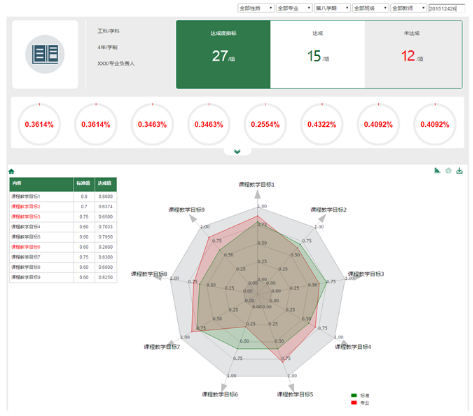The image size is (473, 416).
Task: Click radar axis label 课程教学目标3
Action: [366, 274]
